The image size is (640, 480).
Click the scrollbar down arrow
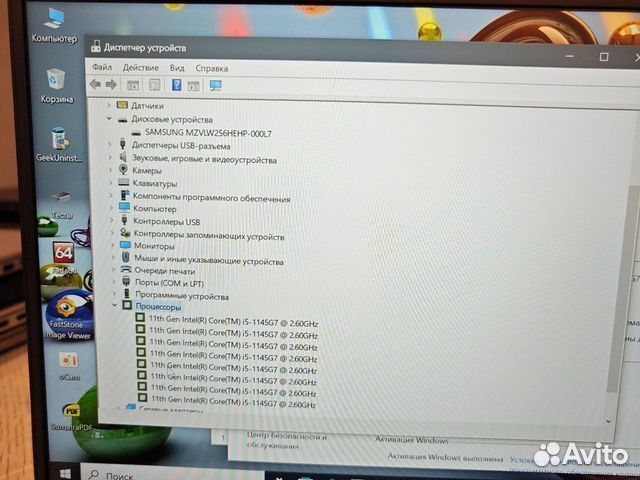pos(609,421)
